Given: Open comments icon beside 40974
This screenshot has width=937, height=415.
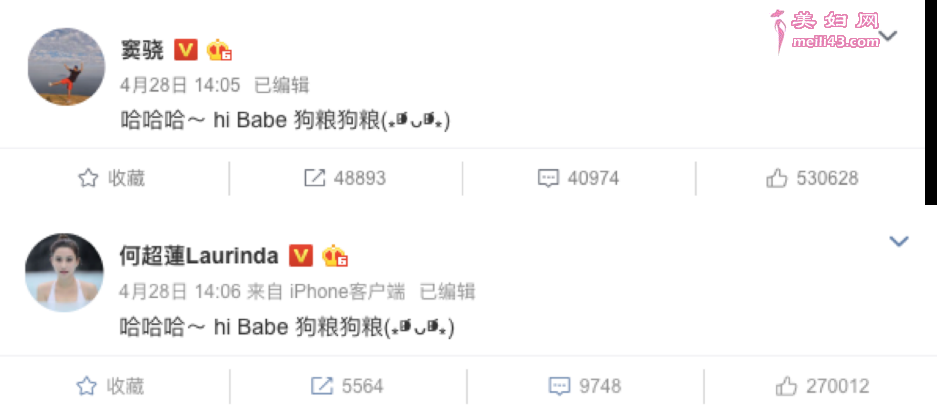Looking at the screenshot, I should point(548,178).
